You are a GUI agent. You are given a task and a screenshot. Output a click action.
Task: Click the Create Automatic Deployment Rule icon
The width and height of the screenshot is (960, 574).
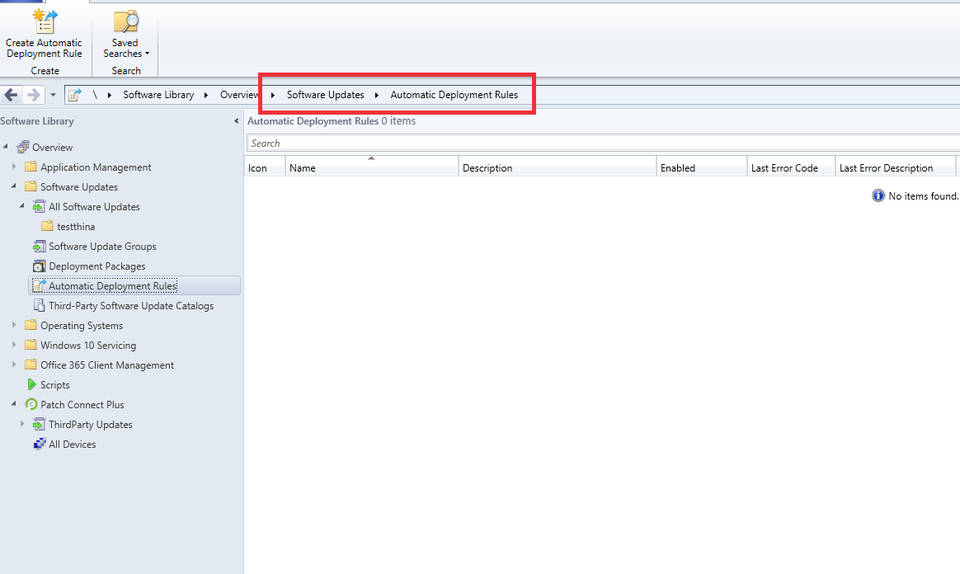point(44,22)
